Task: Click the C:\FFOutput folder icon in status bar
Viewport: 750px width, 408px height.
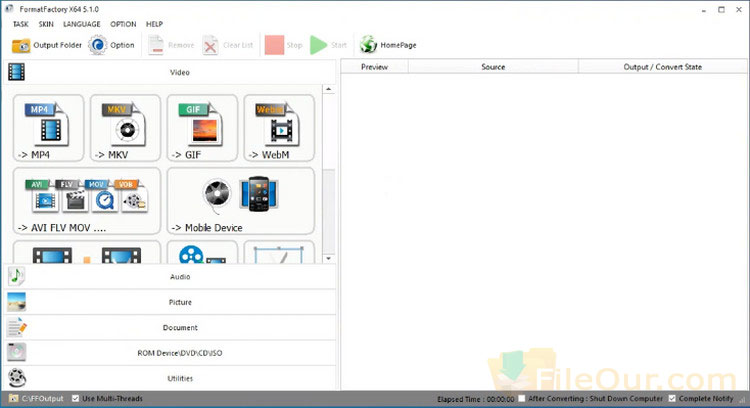Action: 13,398
